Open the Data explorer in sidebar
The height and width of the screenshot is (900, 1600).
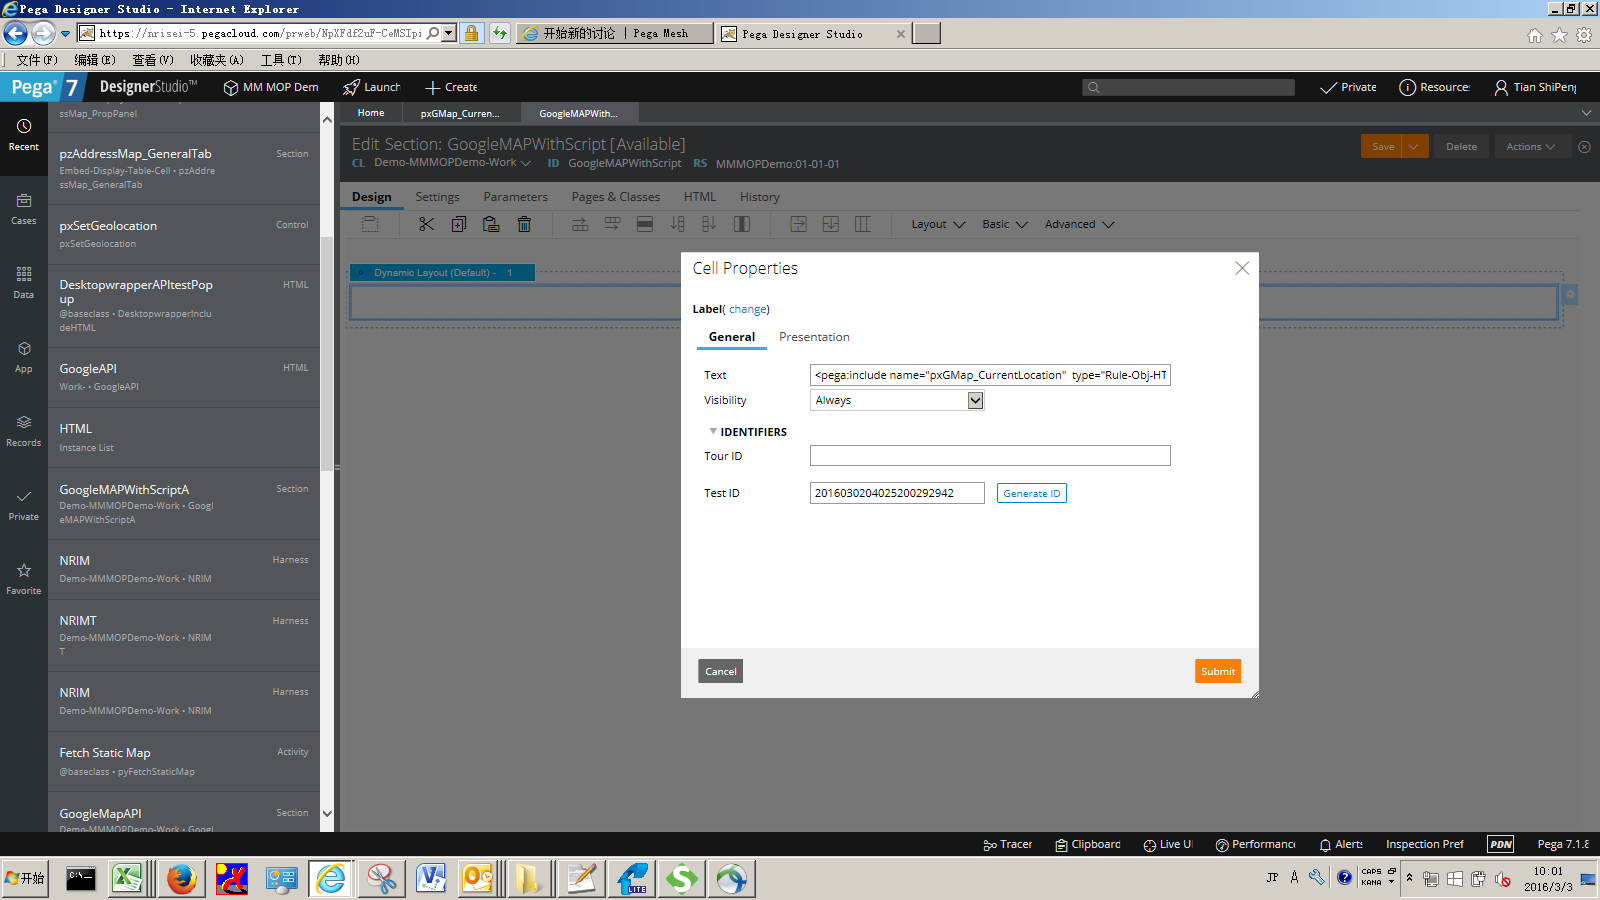(x=24, y=283)
